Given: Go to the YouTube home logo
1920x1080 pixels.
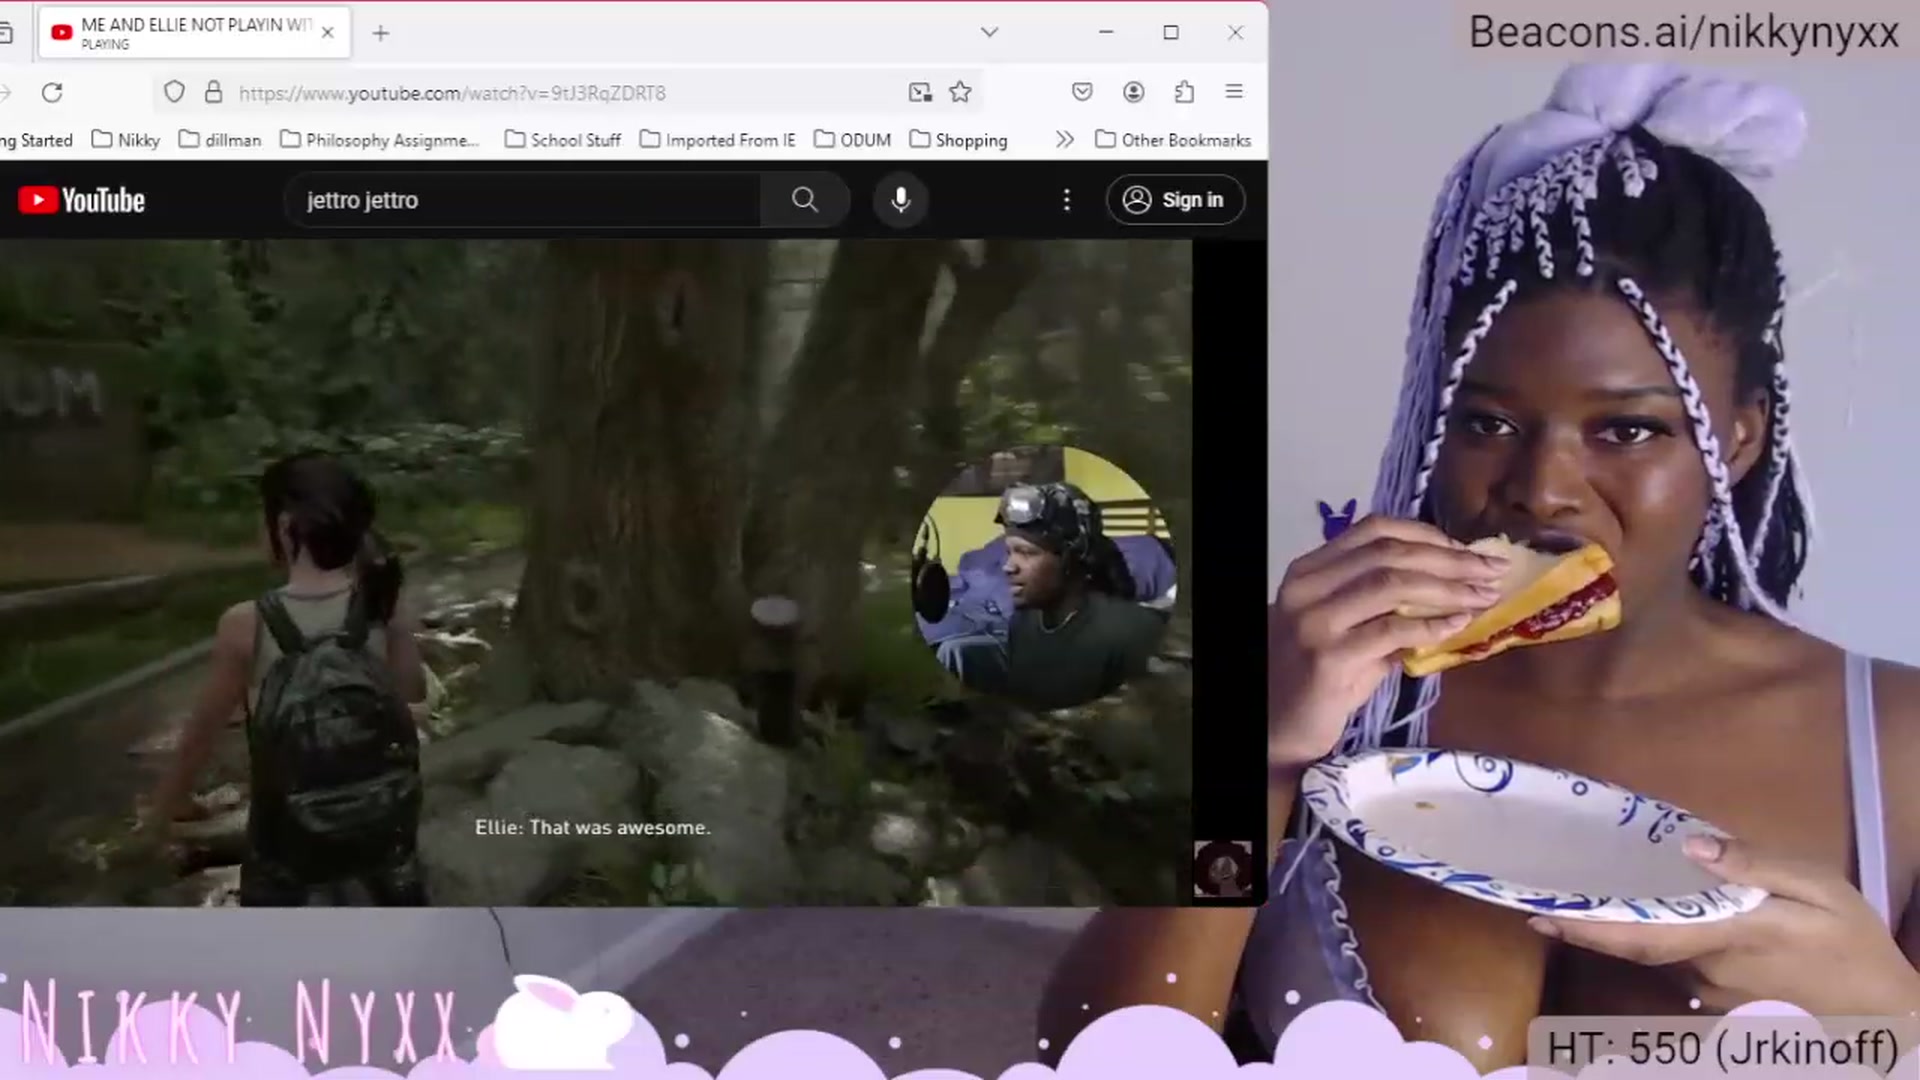Looking at the screenshot, I should tap(82, 200).
